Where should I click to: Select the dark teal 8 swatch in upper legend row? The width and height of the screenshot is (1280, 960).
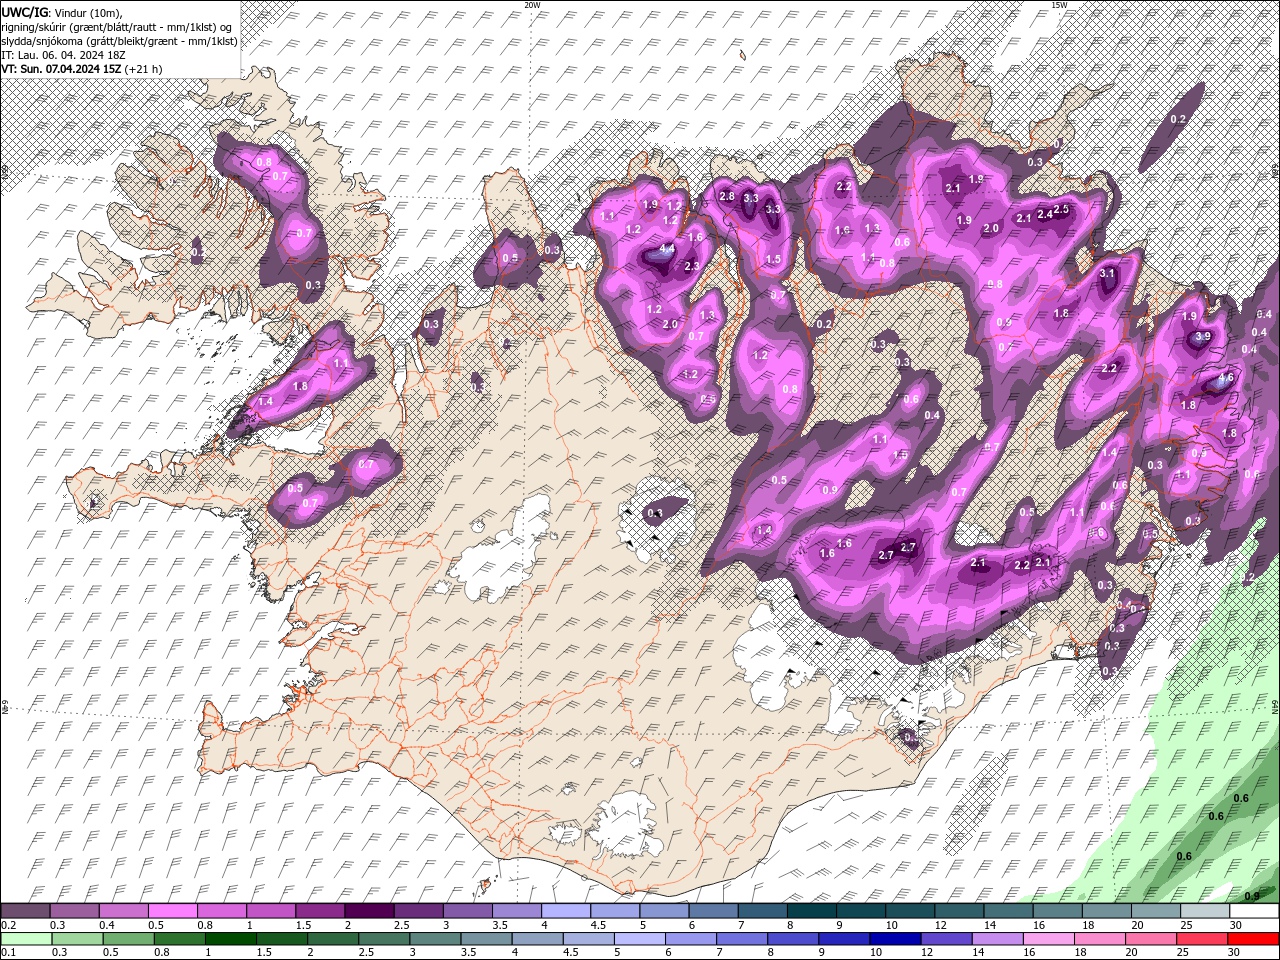[x=812, y=911]
